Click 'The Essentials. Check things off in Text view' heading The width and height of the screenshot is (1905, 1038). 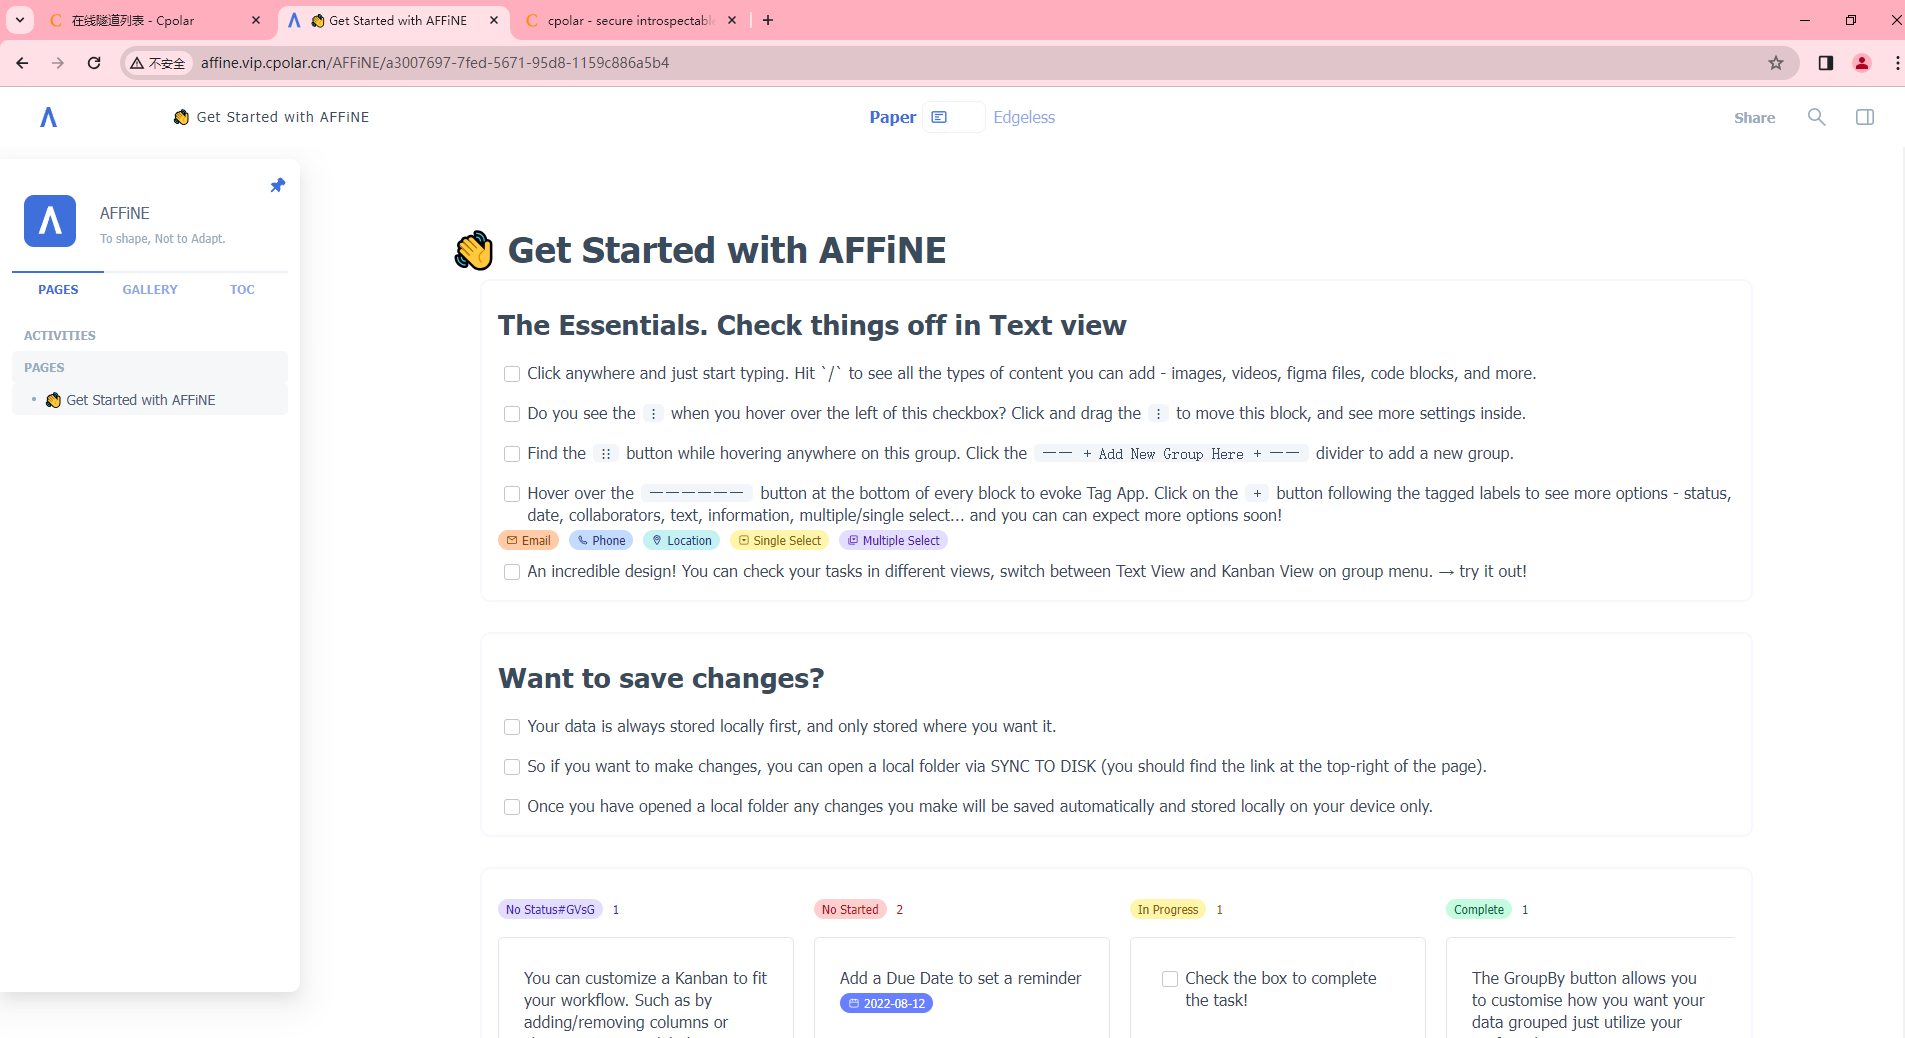812,325
